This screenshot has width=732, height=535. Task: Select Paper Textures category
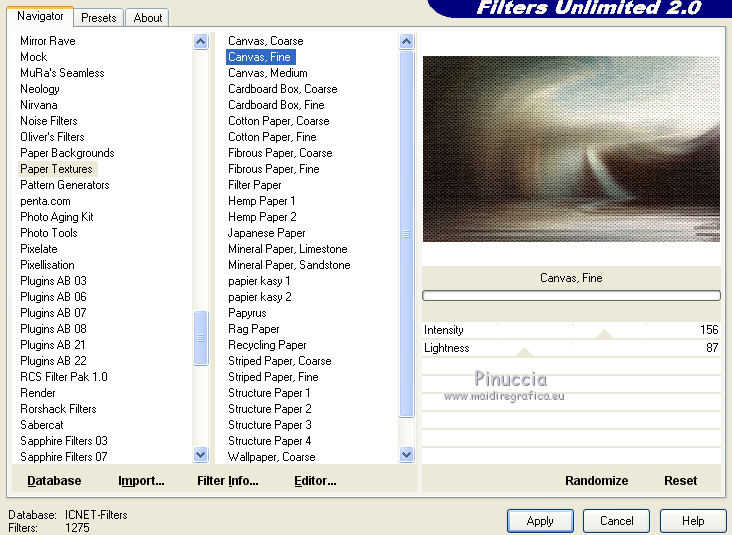[56, 169]
